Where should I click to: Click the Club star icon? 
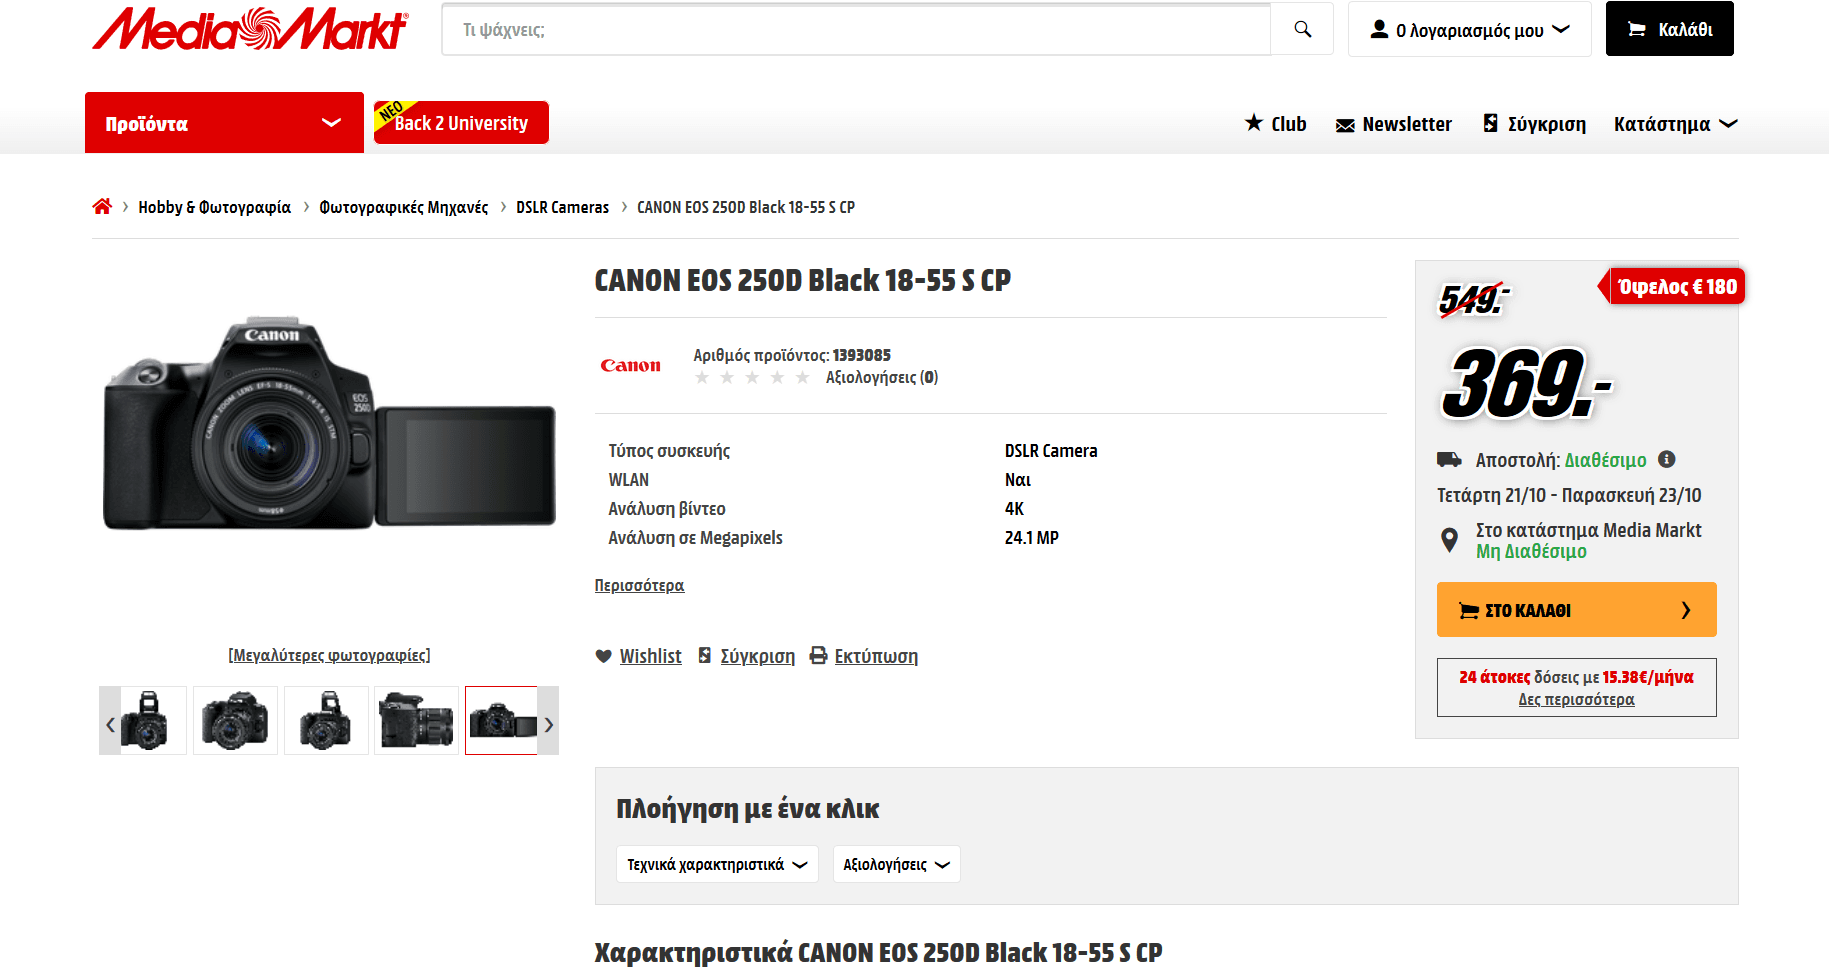point(1254,122)
